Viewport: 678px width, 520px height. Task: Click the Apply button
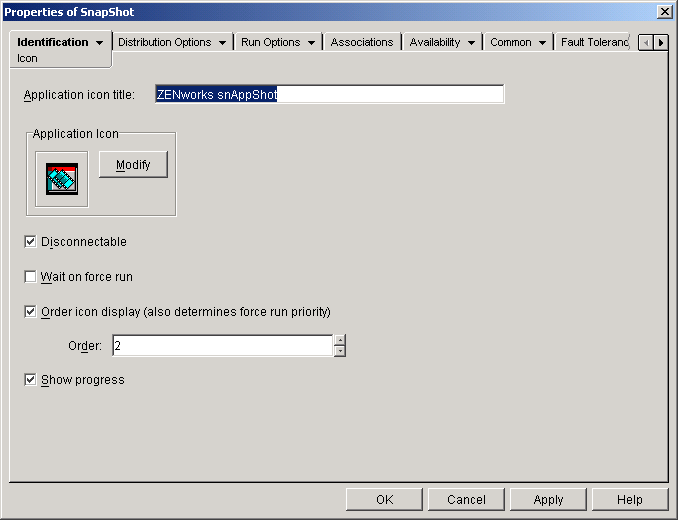(548, 500)
